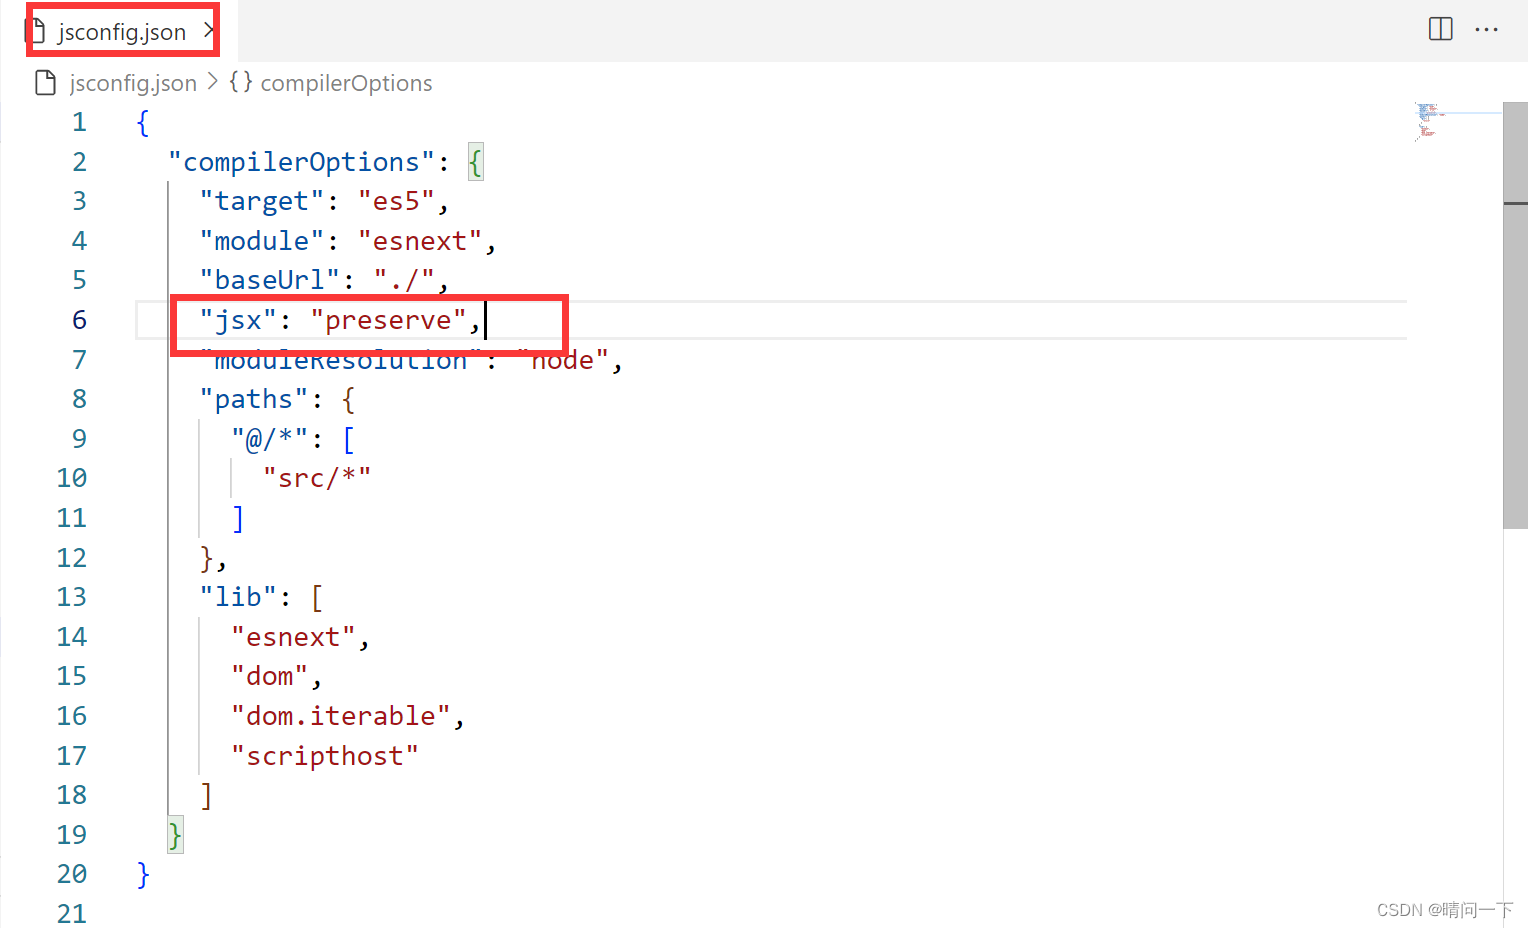This screenshot has width=1529, height=928.
Task: Click line number 6 in the gutter
Action: coord(79,320)
